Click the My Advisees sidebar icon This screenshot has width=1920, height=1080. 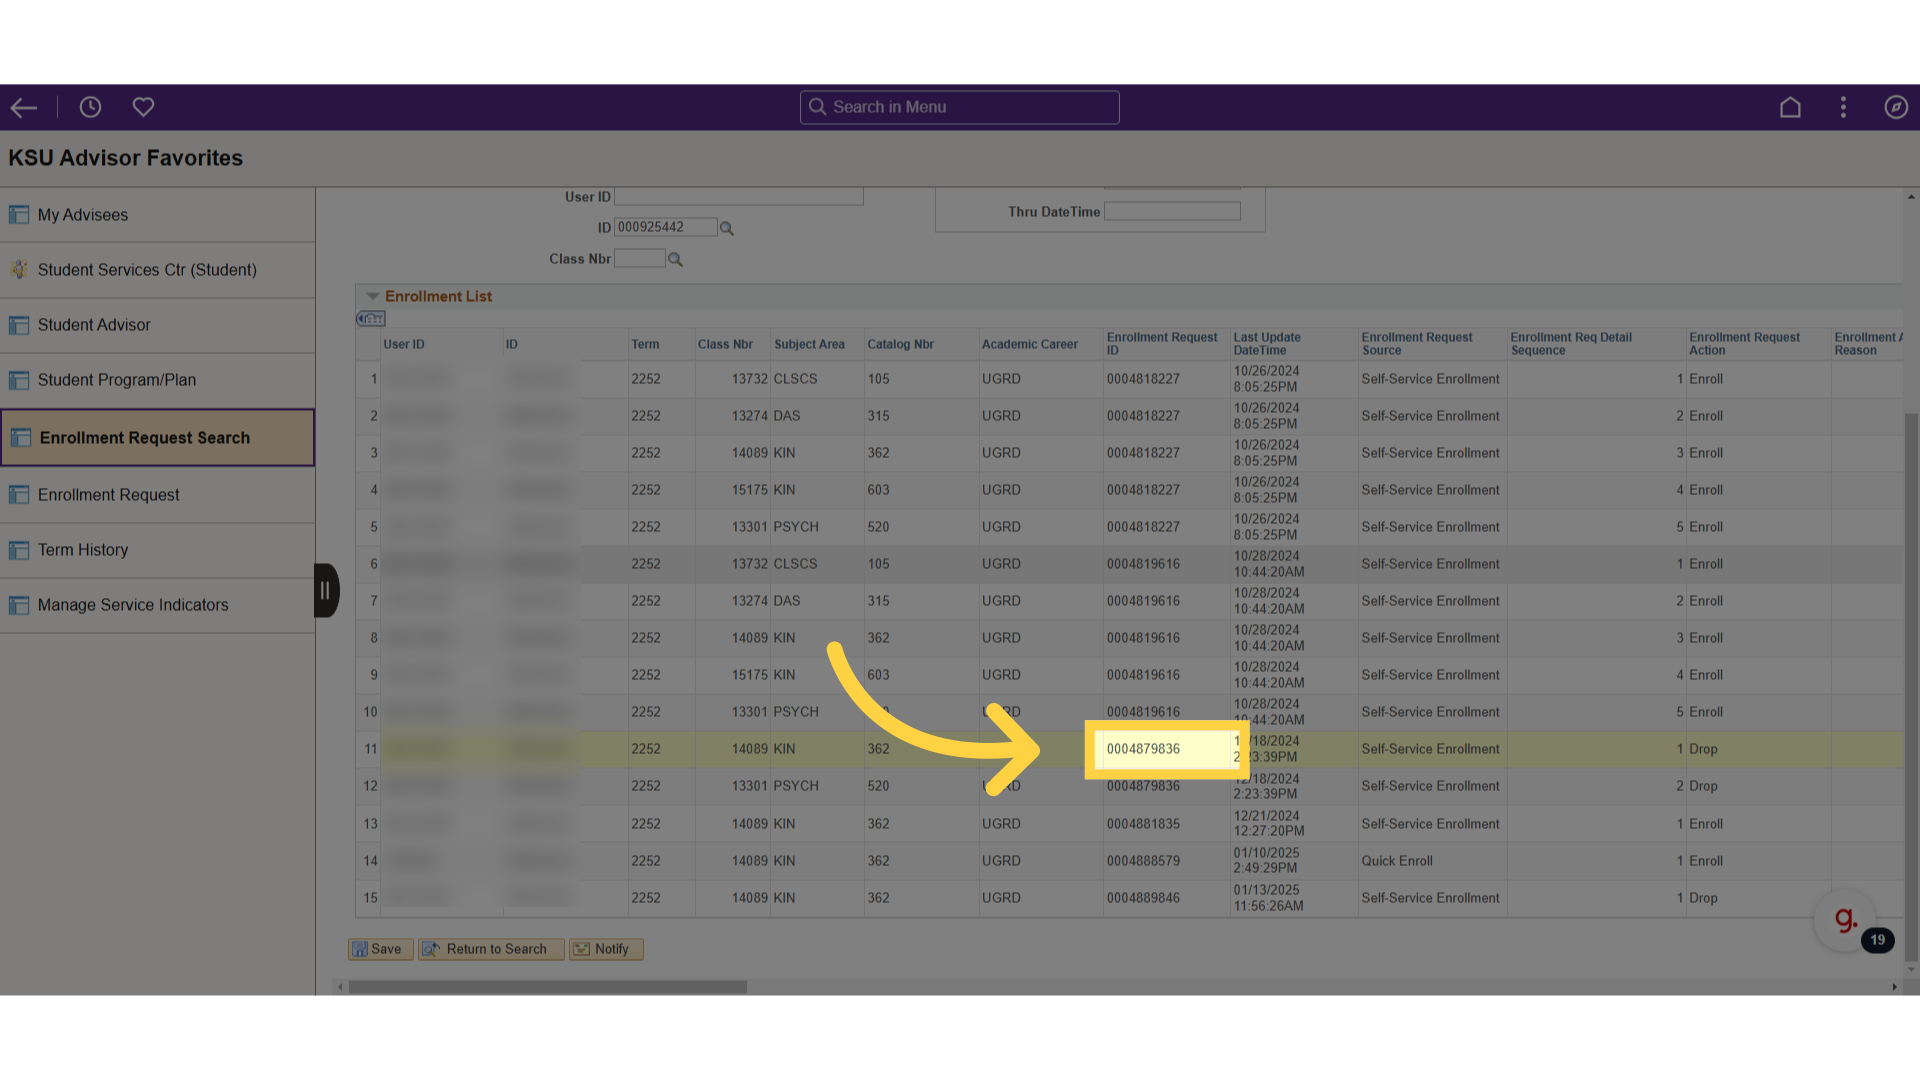point(18,215)
